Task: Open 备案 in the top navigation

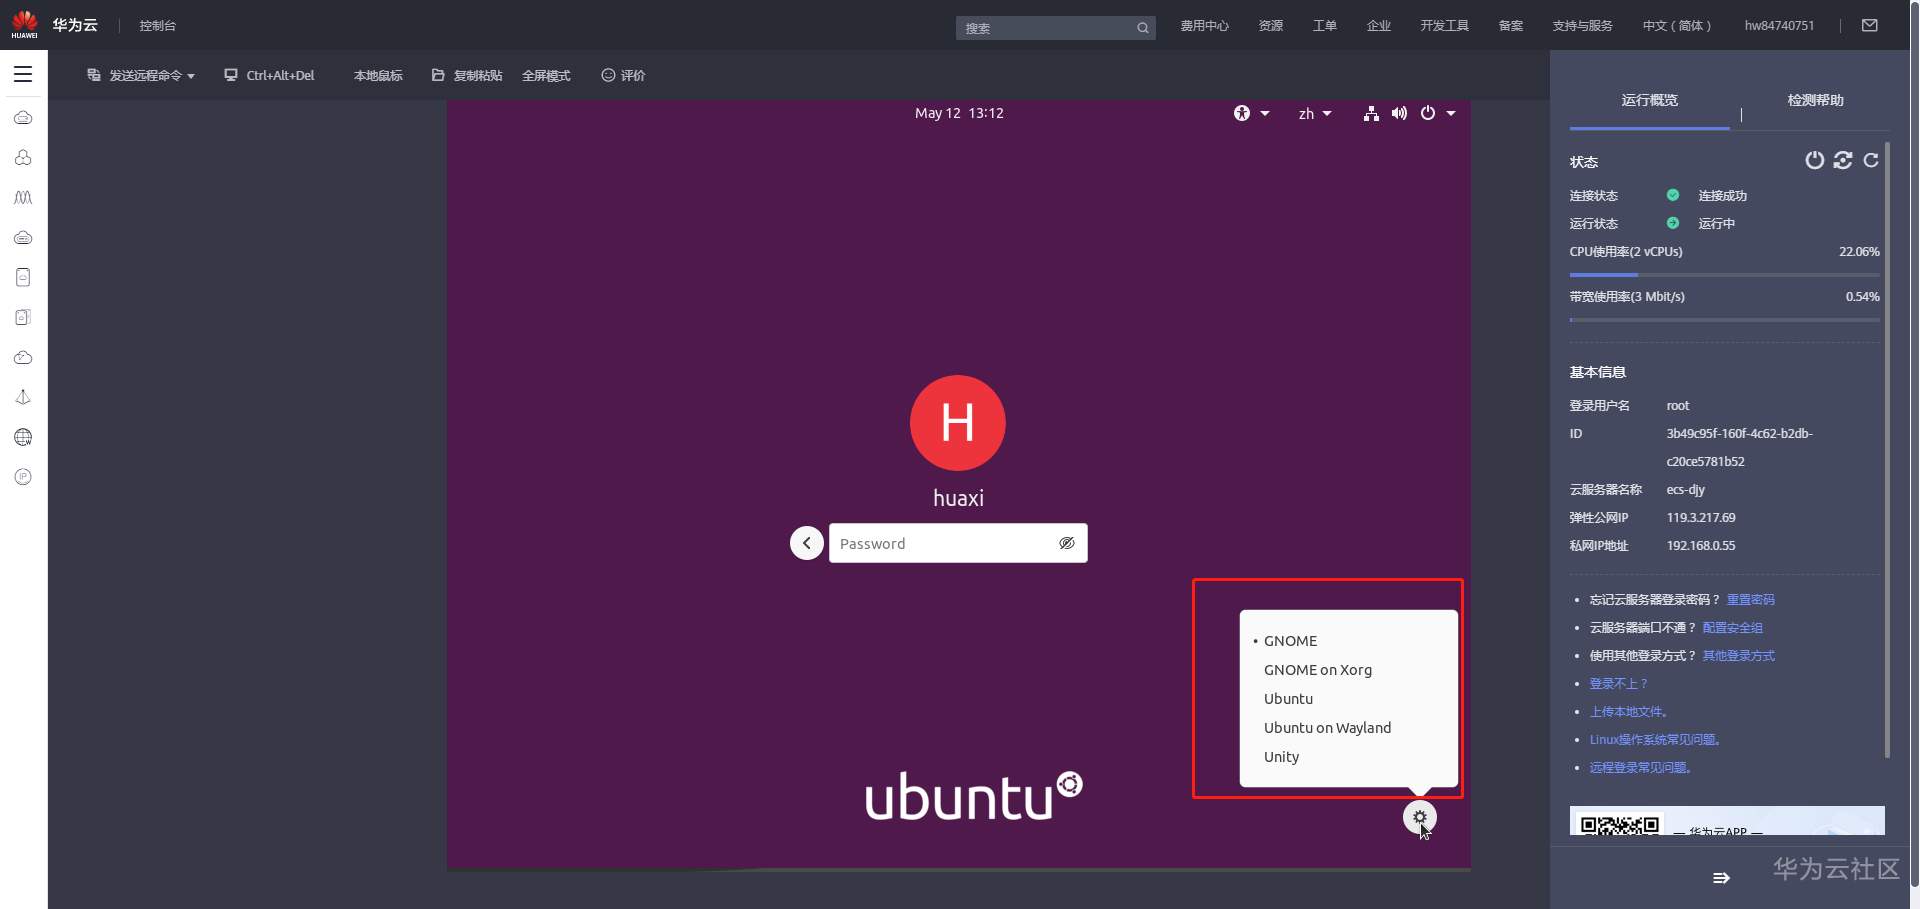Action: point(1511,26)
